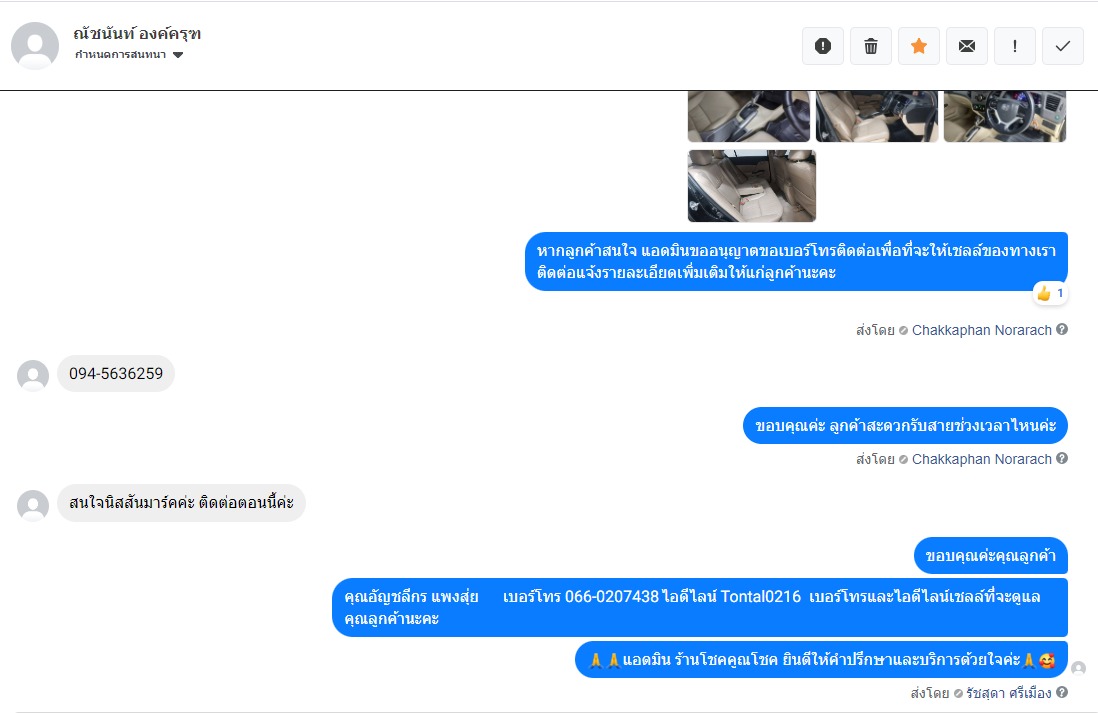Click the thumbs-up reaction badge on message
Viewport: 1098px width, 713px height.
[x=1050, y=293]
